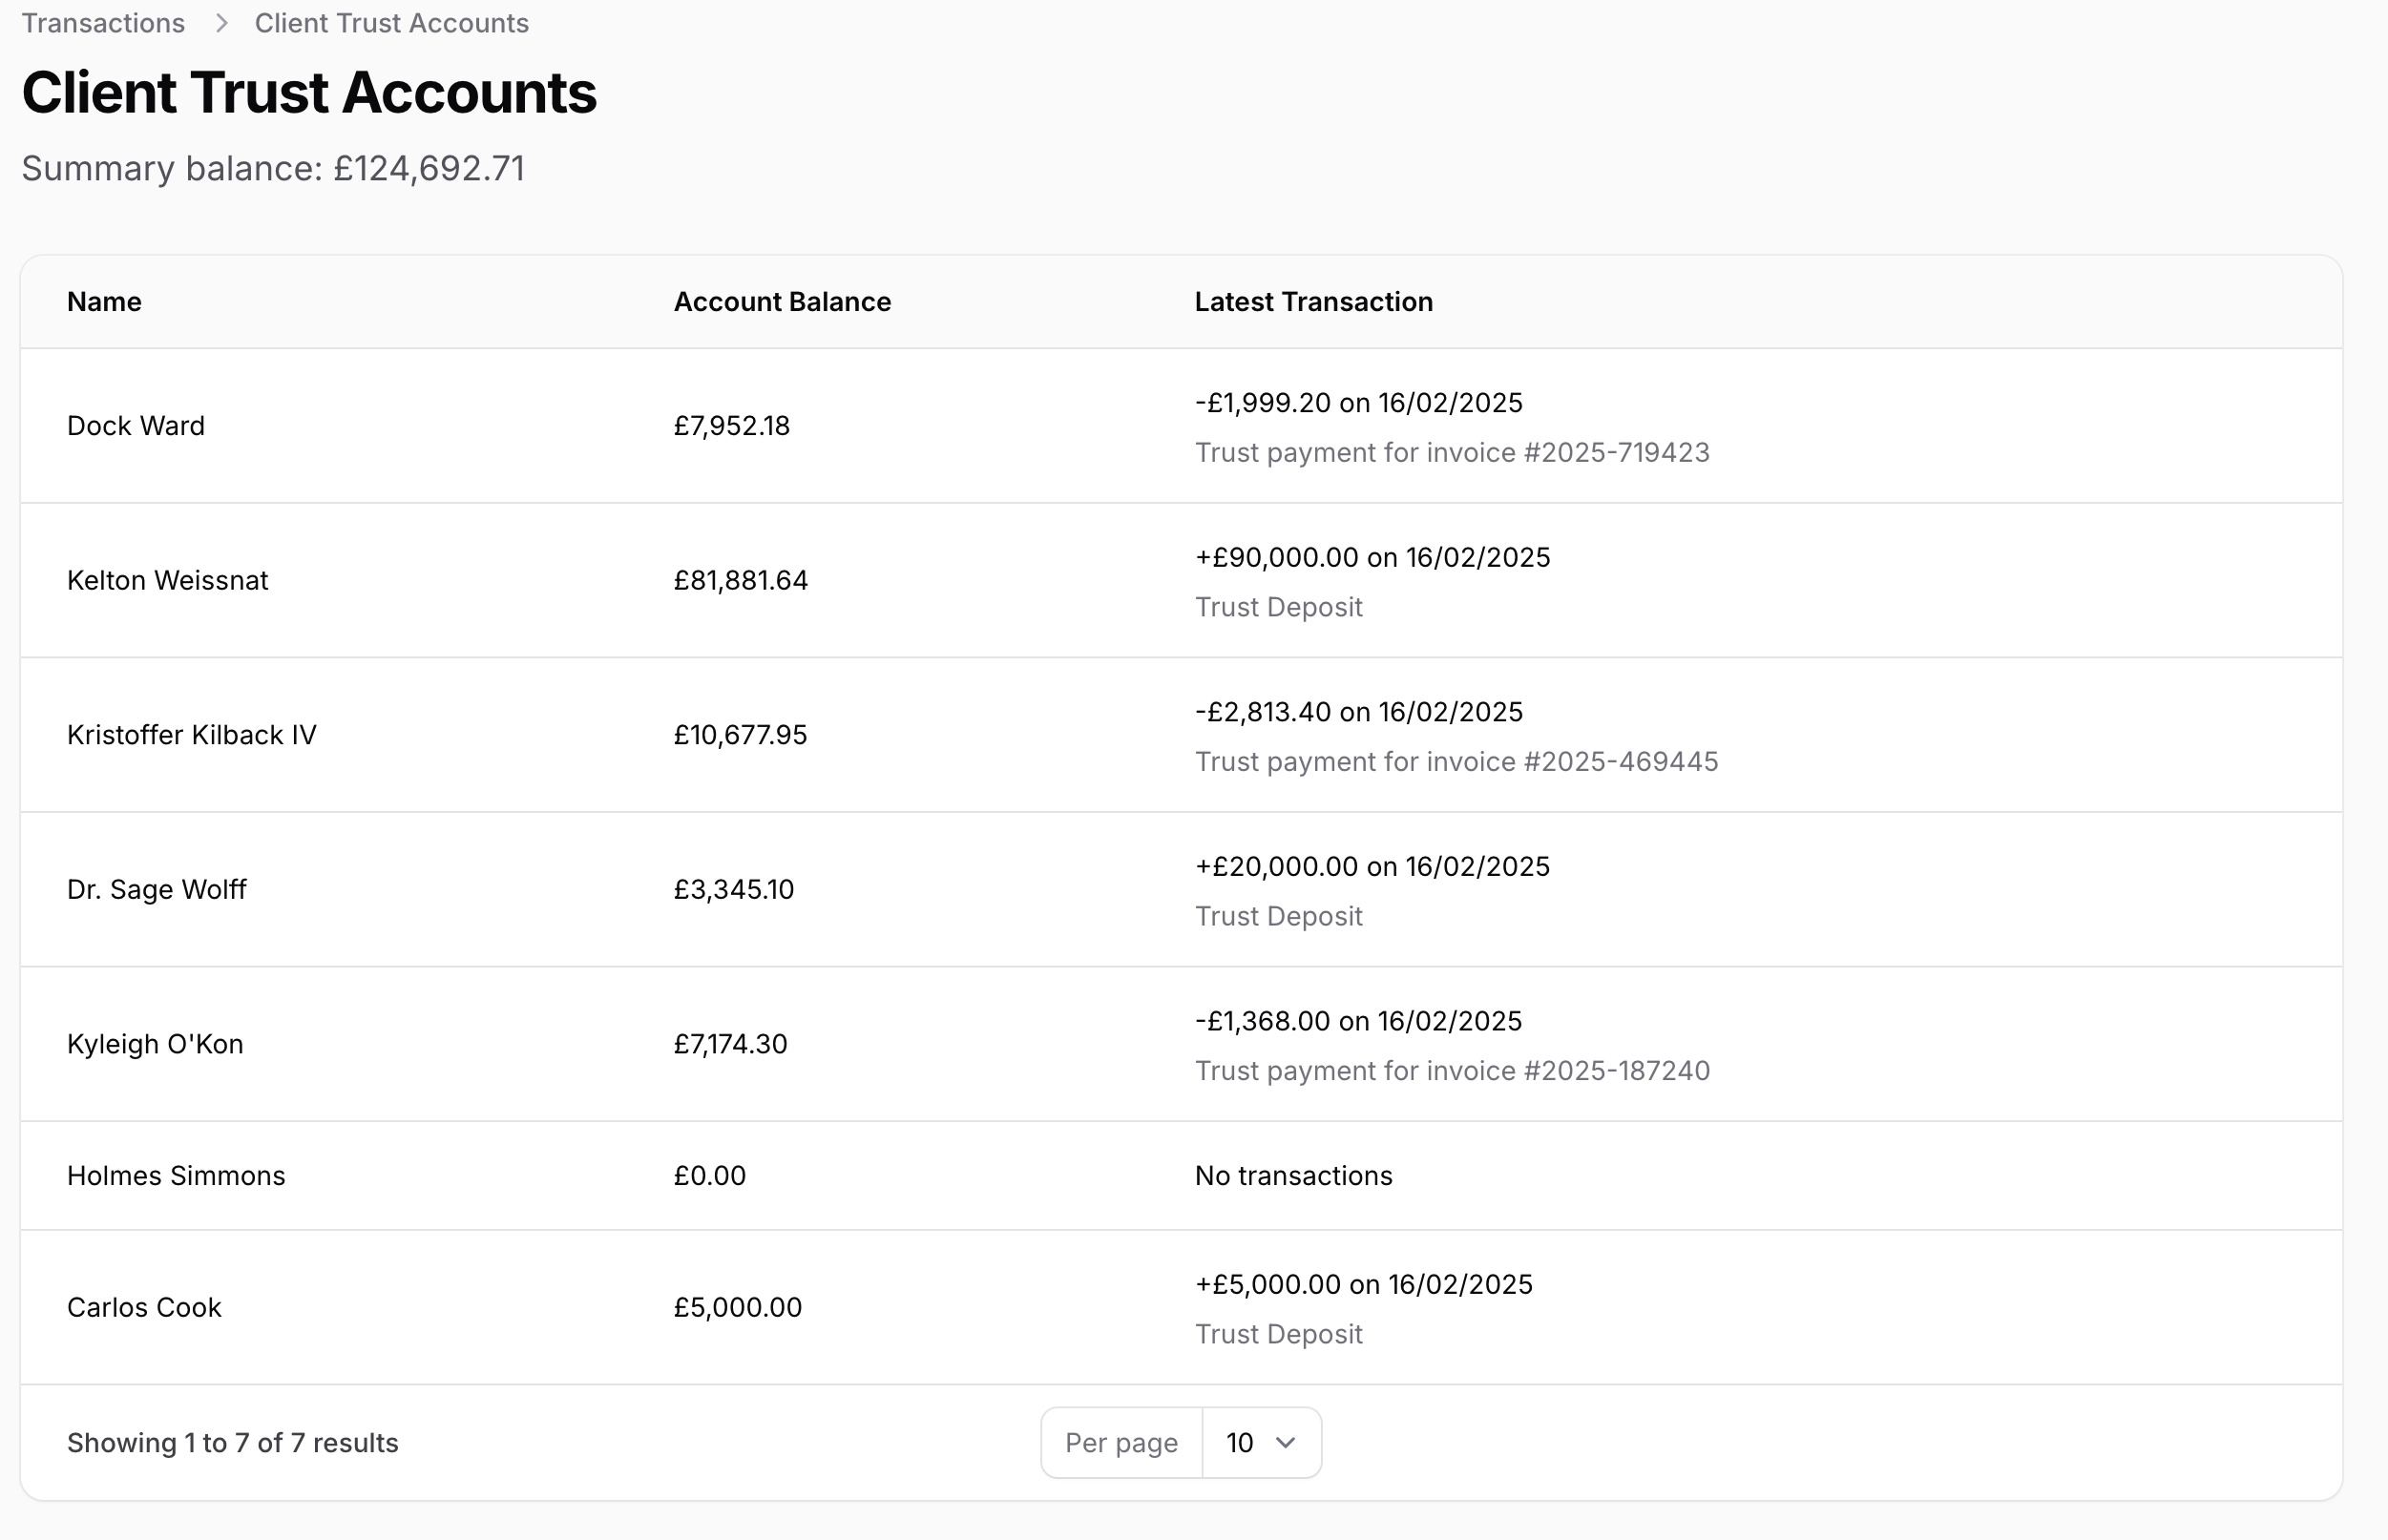Image resolution: width=2388 pixels, height=1540 pixels.
Task: Click the +£20,000.00 on 16/02/2025 transaction
Action: click(1372, 866)
